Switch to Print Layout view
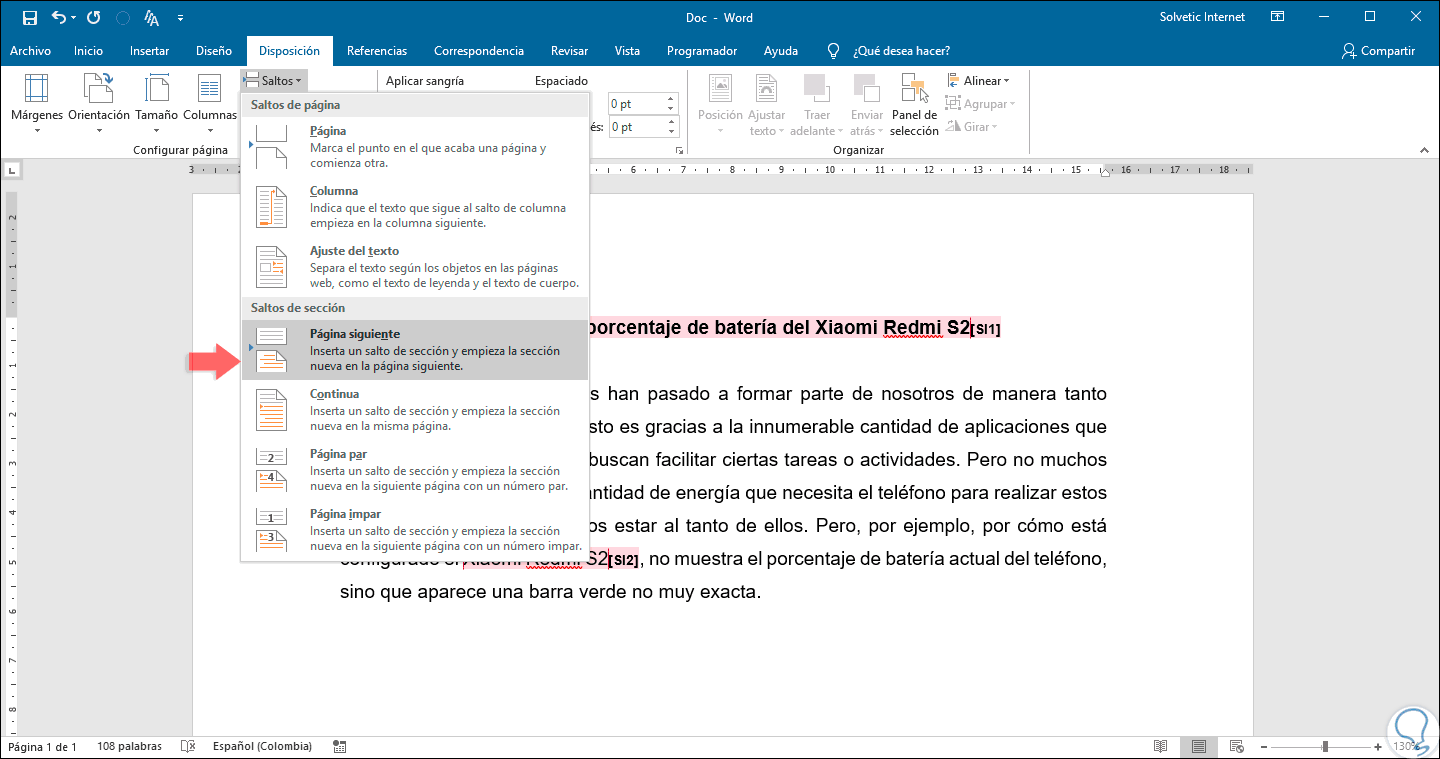Image resolution: width=1440 pixels, height=759 pixels. click(x=1198, y=746)
